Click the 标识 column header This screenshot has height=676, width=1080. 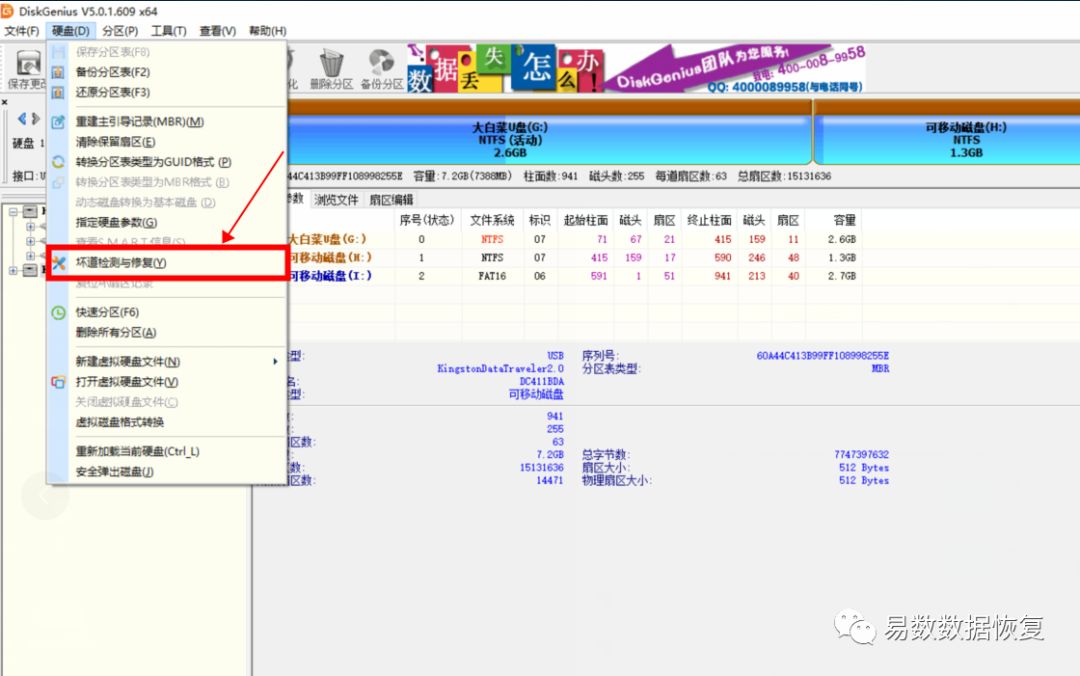(x=539, y=221)
